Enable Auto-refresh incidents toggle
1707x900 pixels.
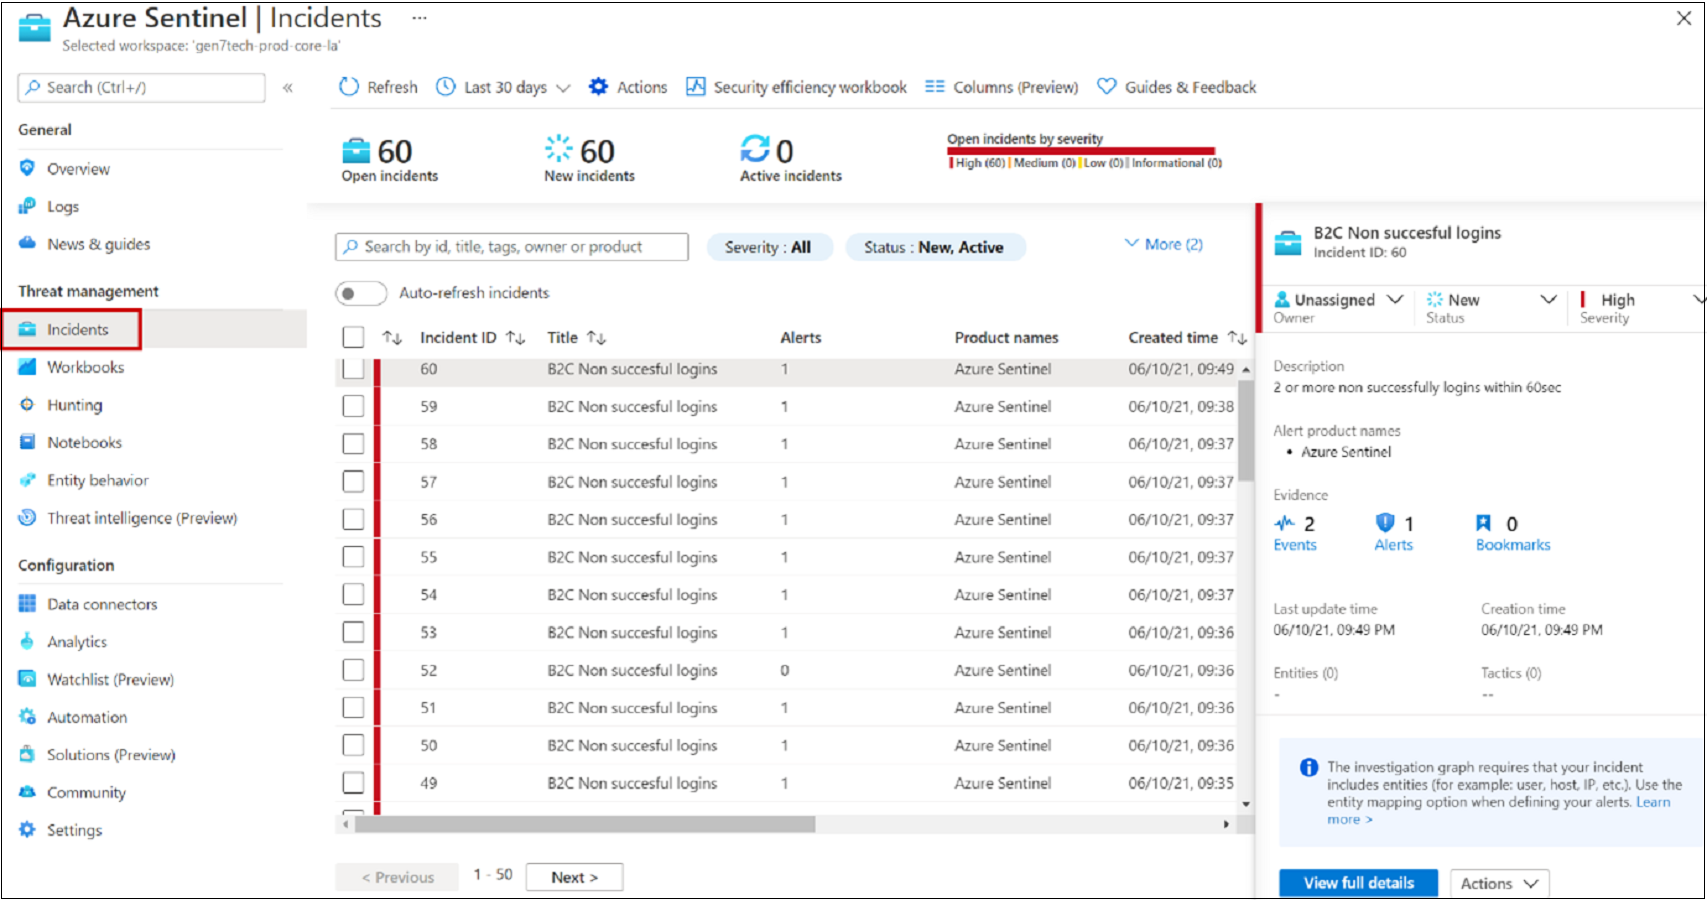[x=360, y=293]
